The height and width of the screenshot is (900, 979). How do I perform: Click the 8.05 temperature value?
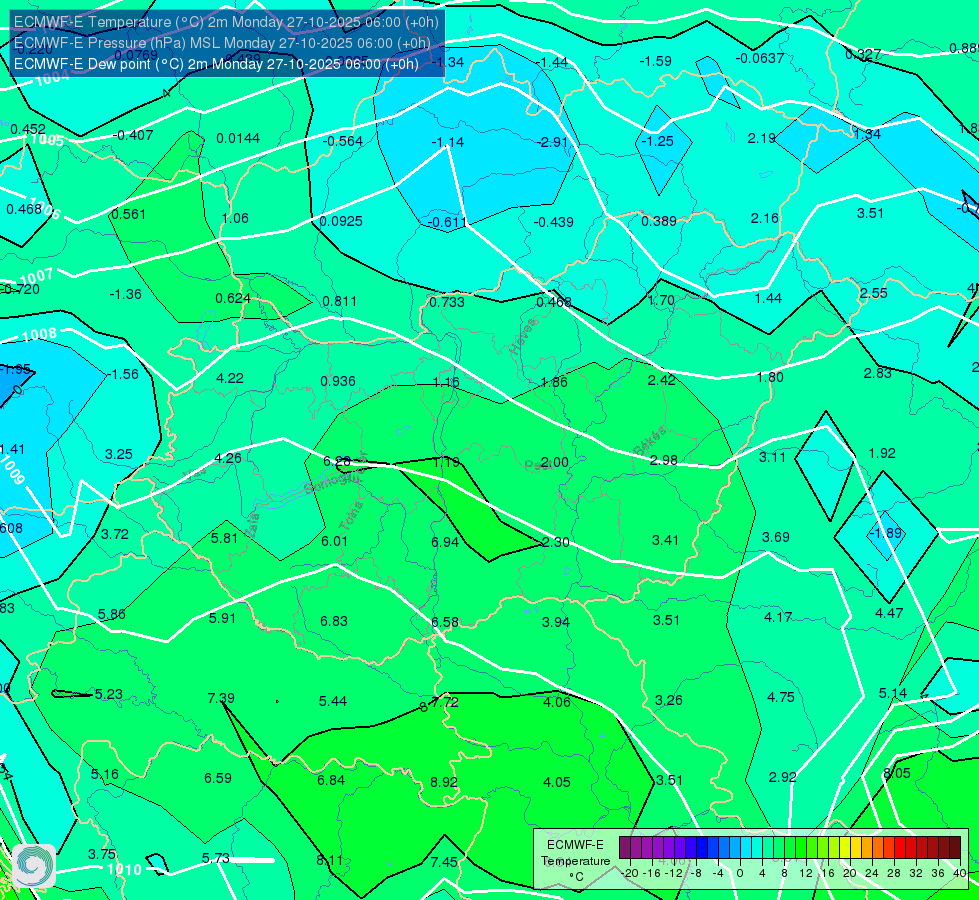897,773
